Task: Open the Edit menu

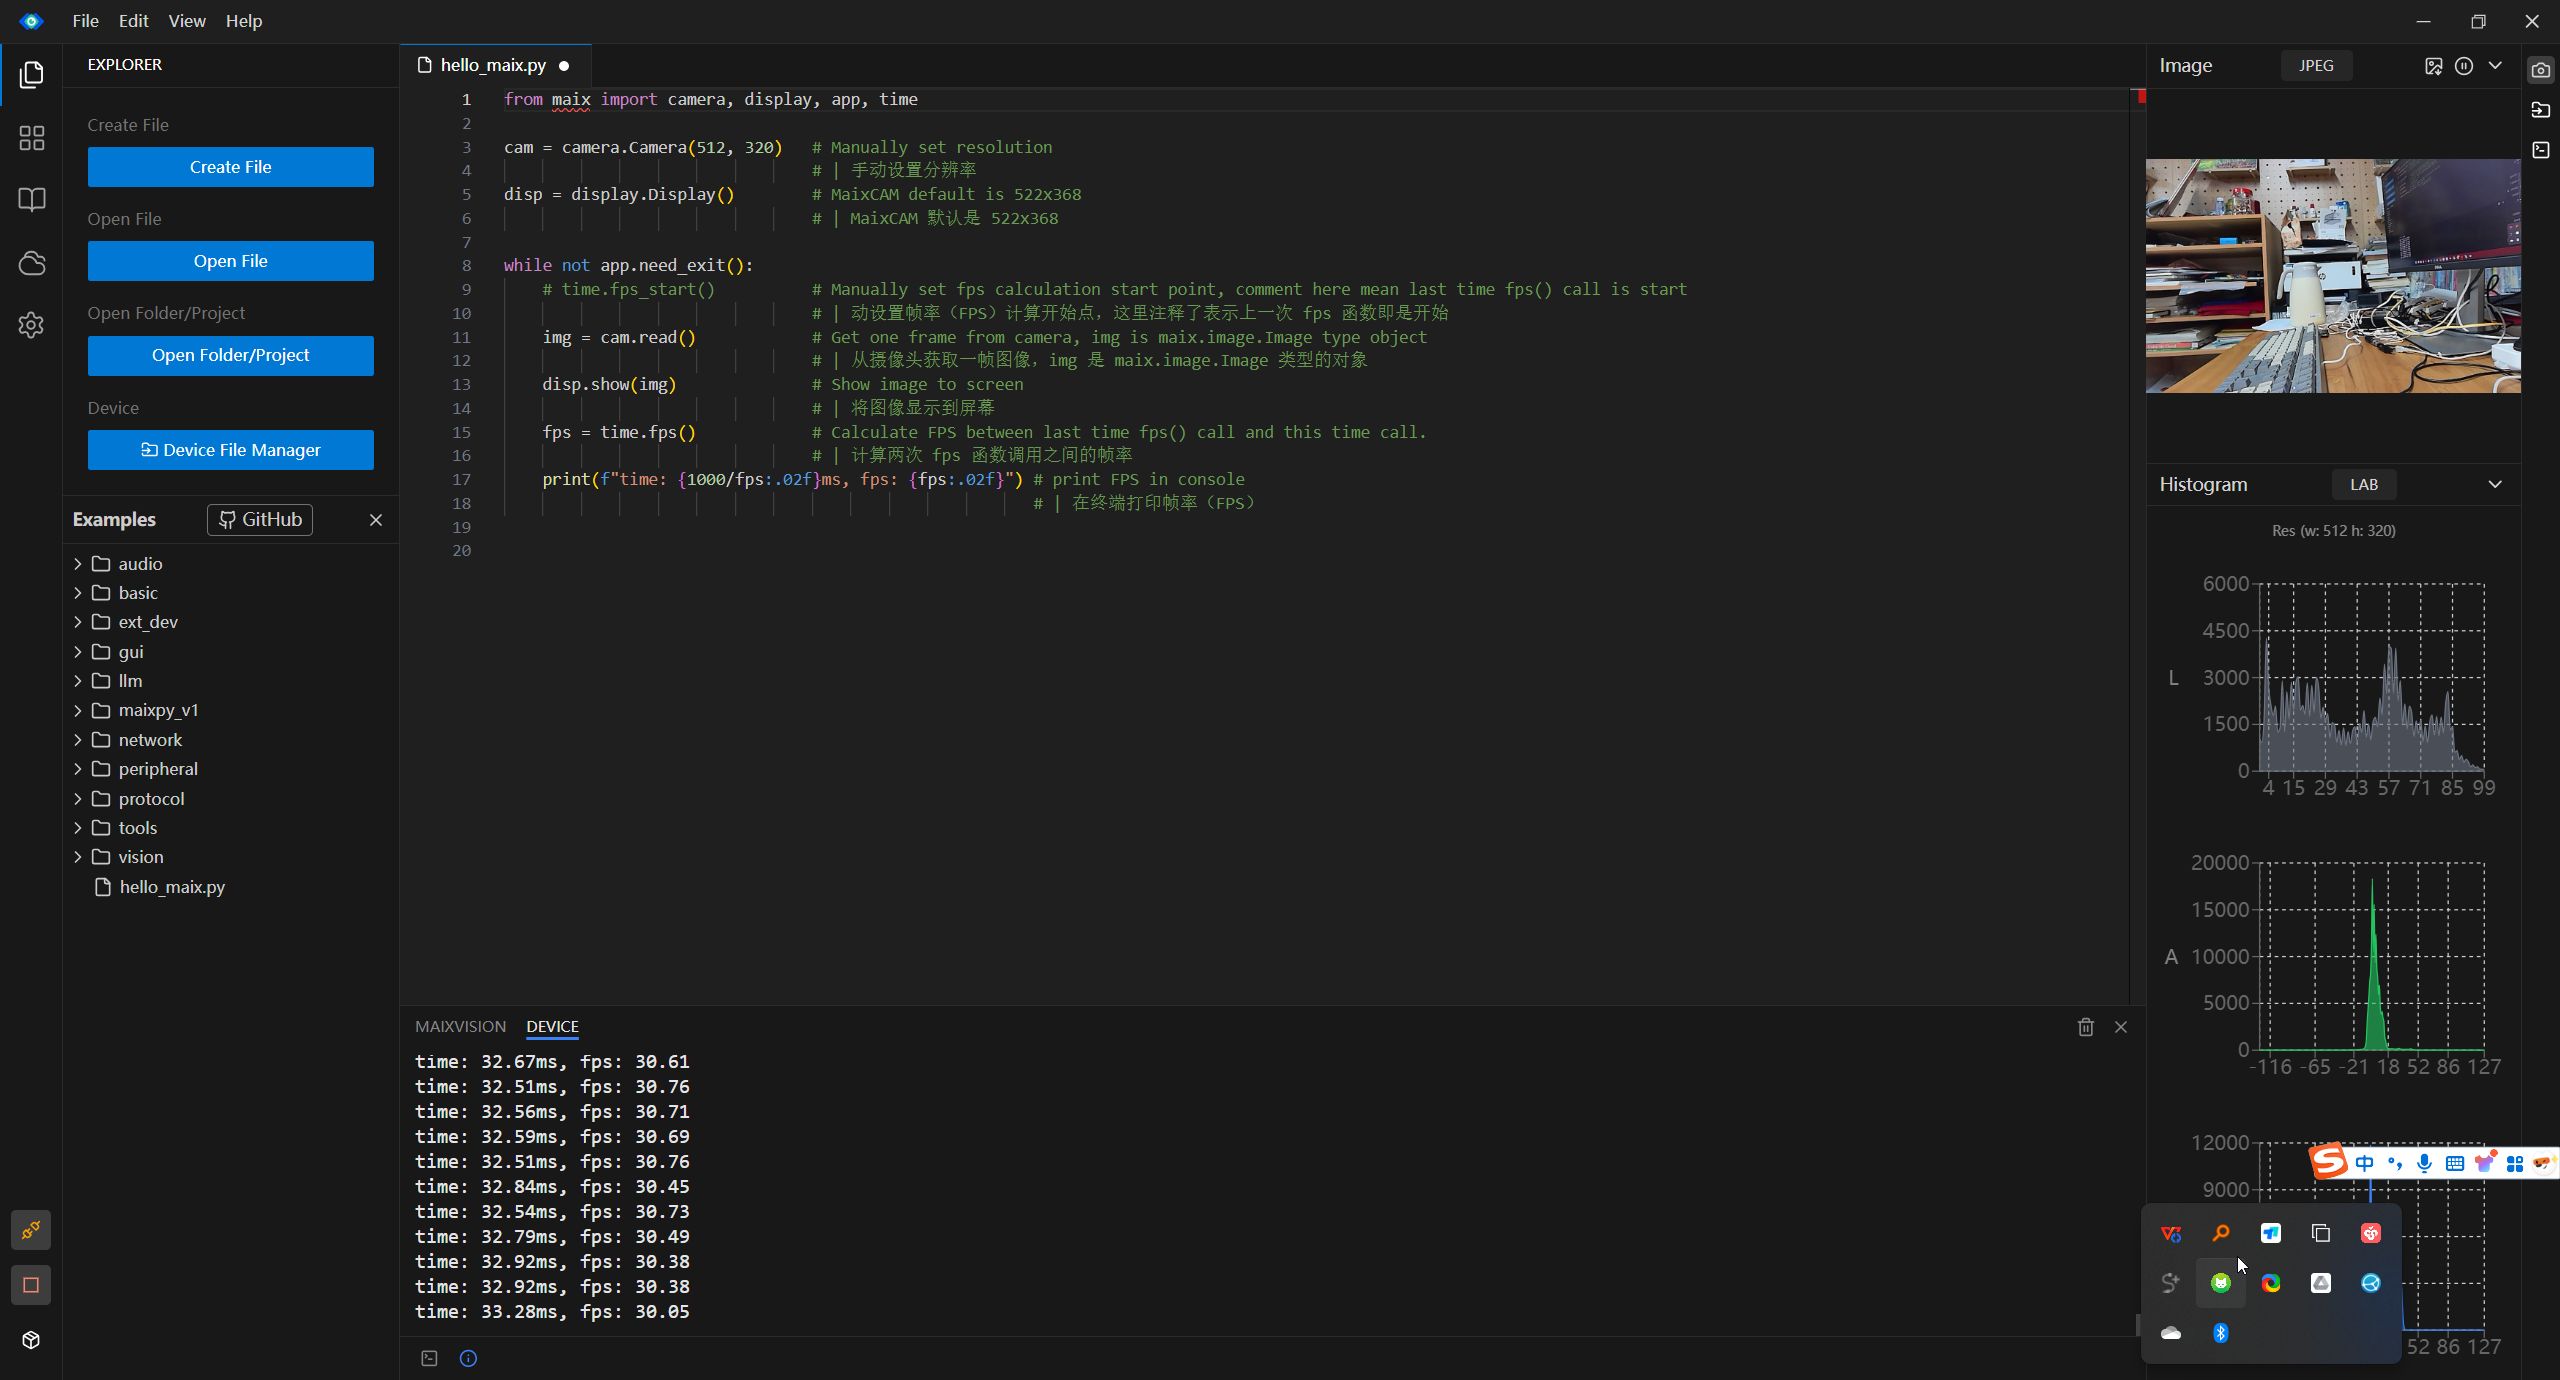Action: point(133,21)
